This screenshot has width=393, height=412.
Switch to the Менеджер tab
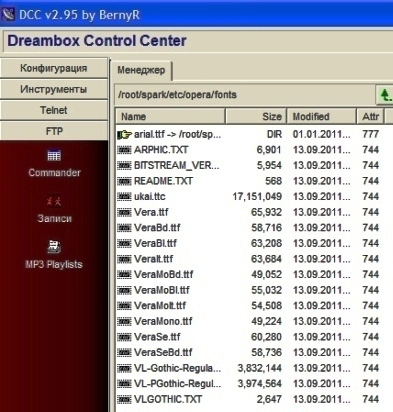point(141,70)
